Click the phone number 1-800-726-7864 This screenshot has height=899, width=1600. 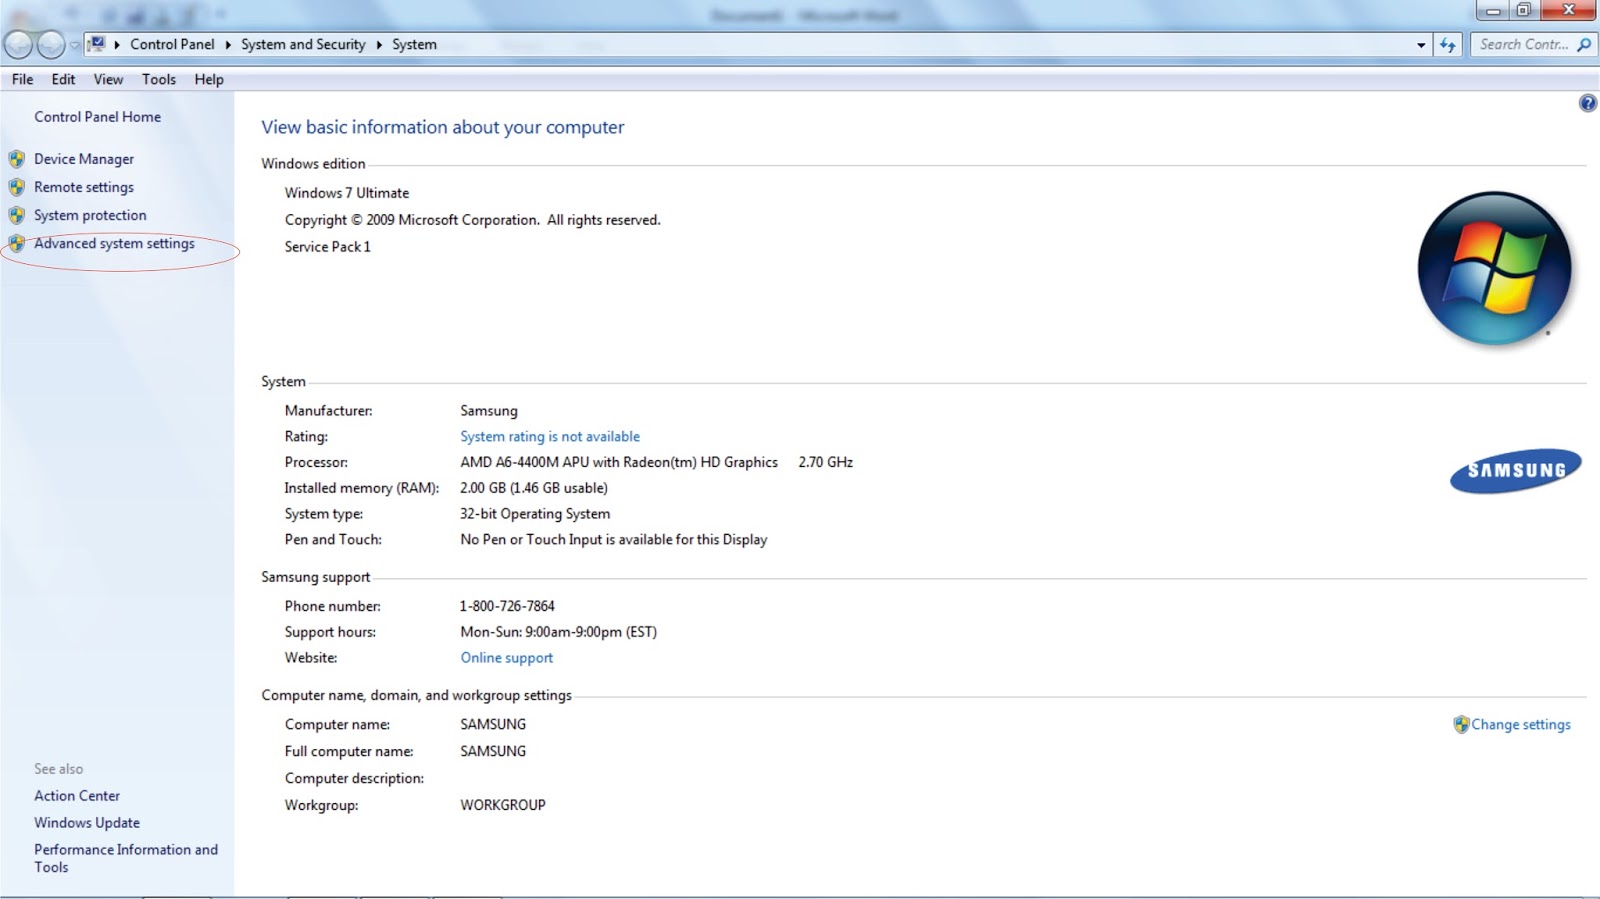(507, 605)
